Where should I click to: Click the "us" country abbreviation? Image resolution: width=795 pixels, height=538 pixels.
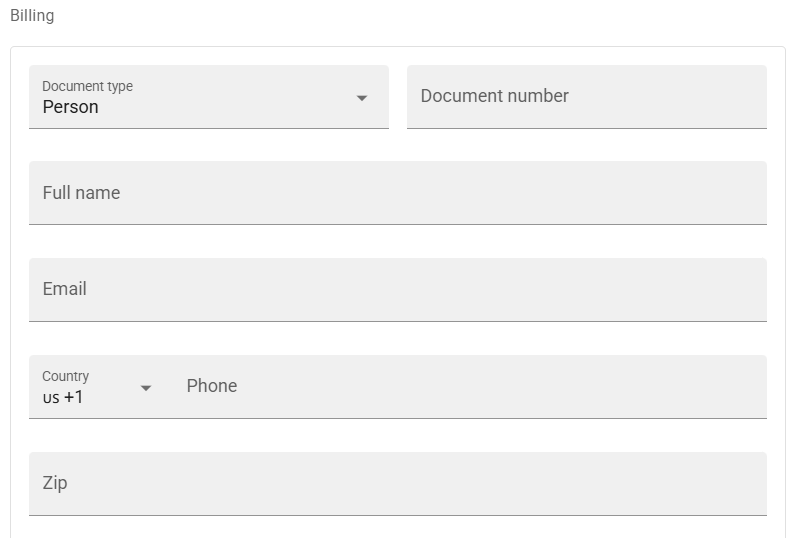click(50, 398)
